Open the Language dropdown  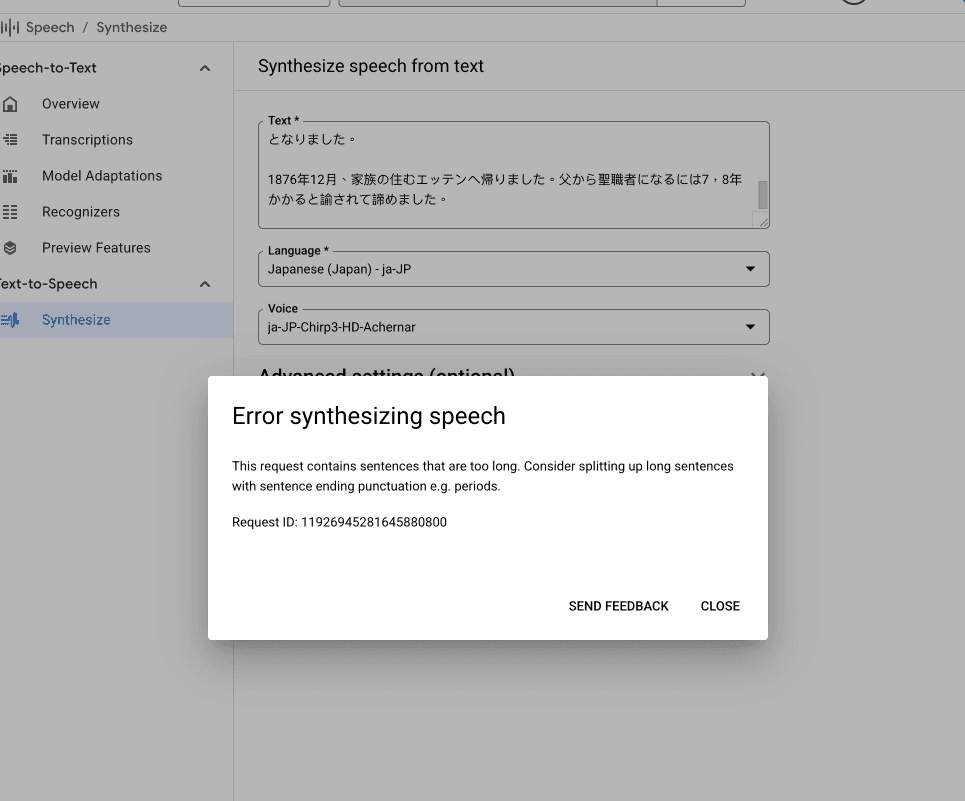(513, 269)
